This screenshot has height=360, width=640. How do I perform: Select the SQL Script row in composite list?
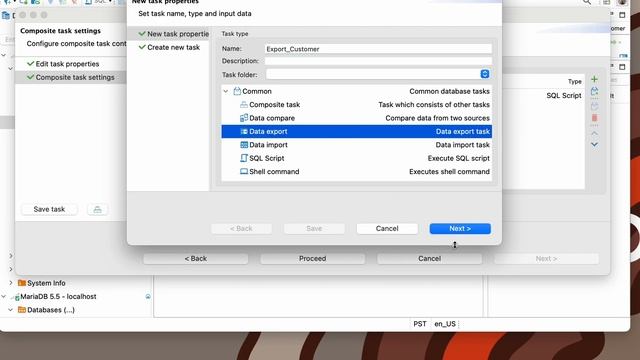(543, 96)
